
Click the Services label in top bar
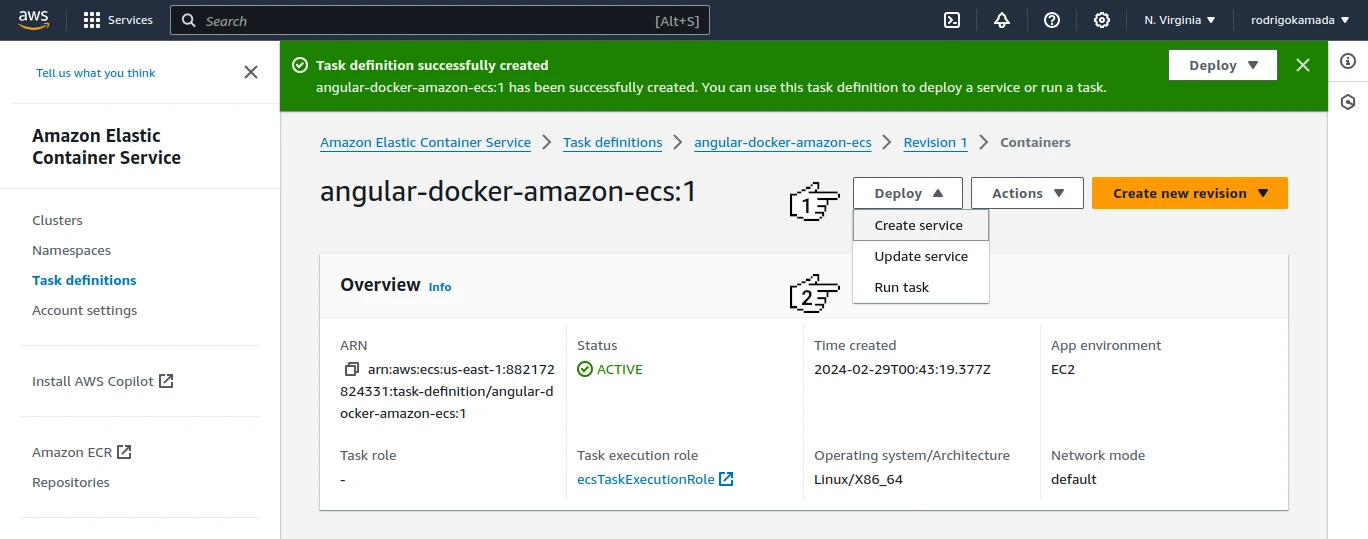pos(130,20)
